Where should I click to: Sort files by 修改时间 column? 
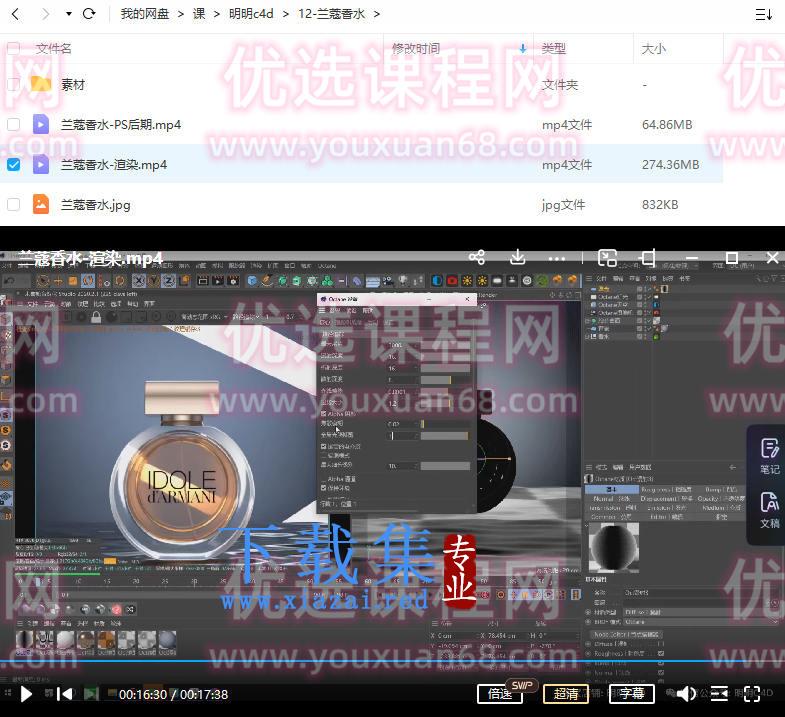coord(416,49)
